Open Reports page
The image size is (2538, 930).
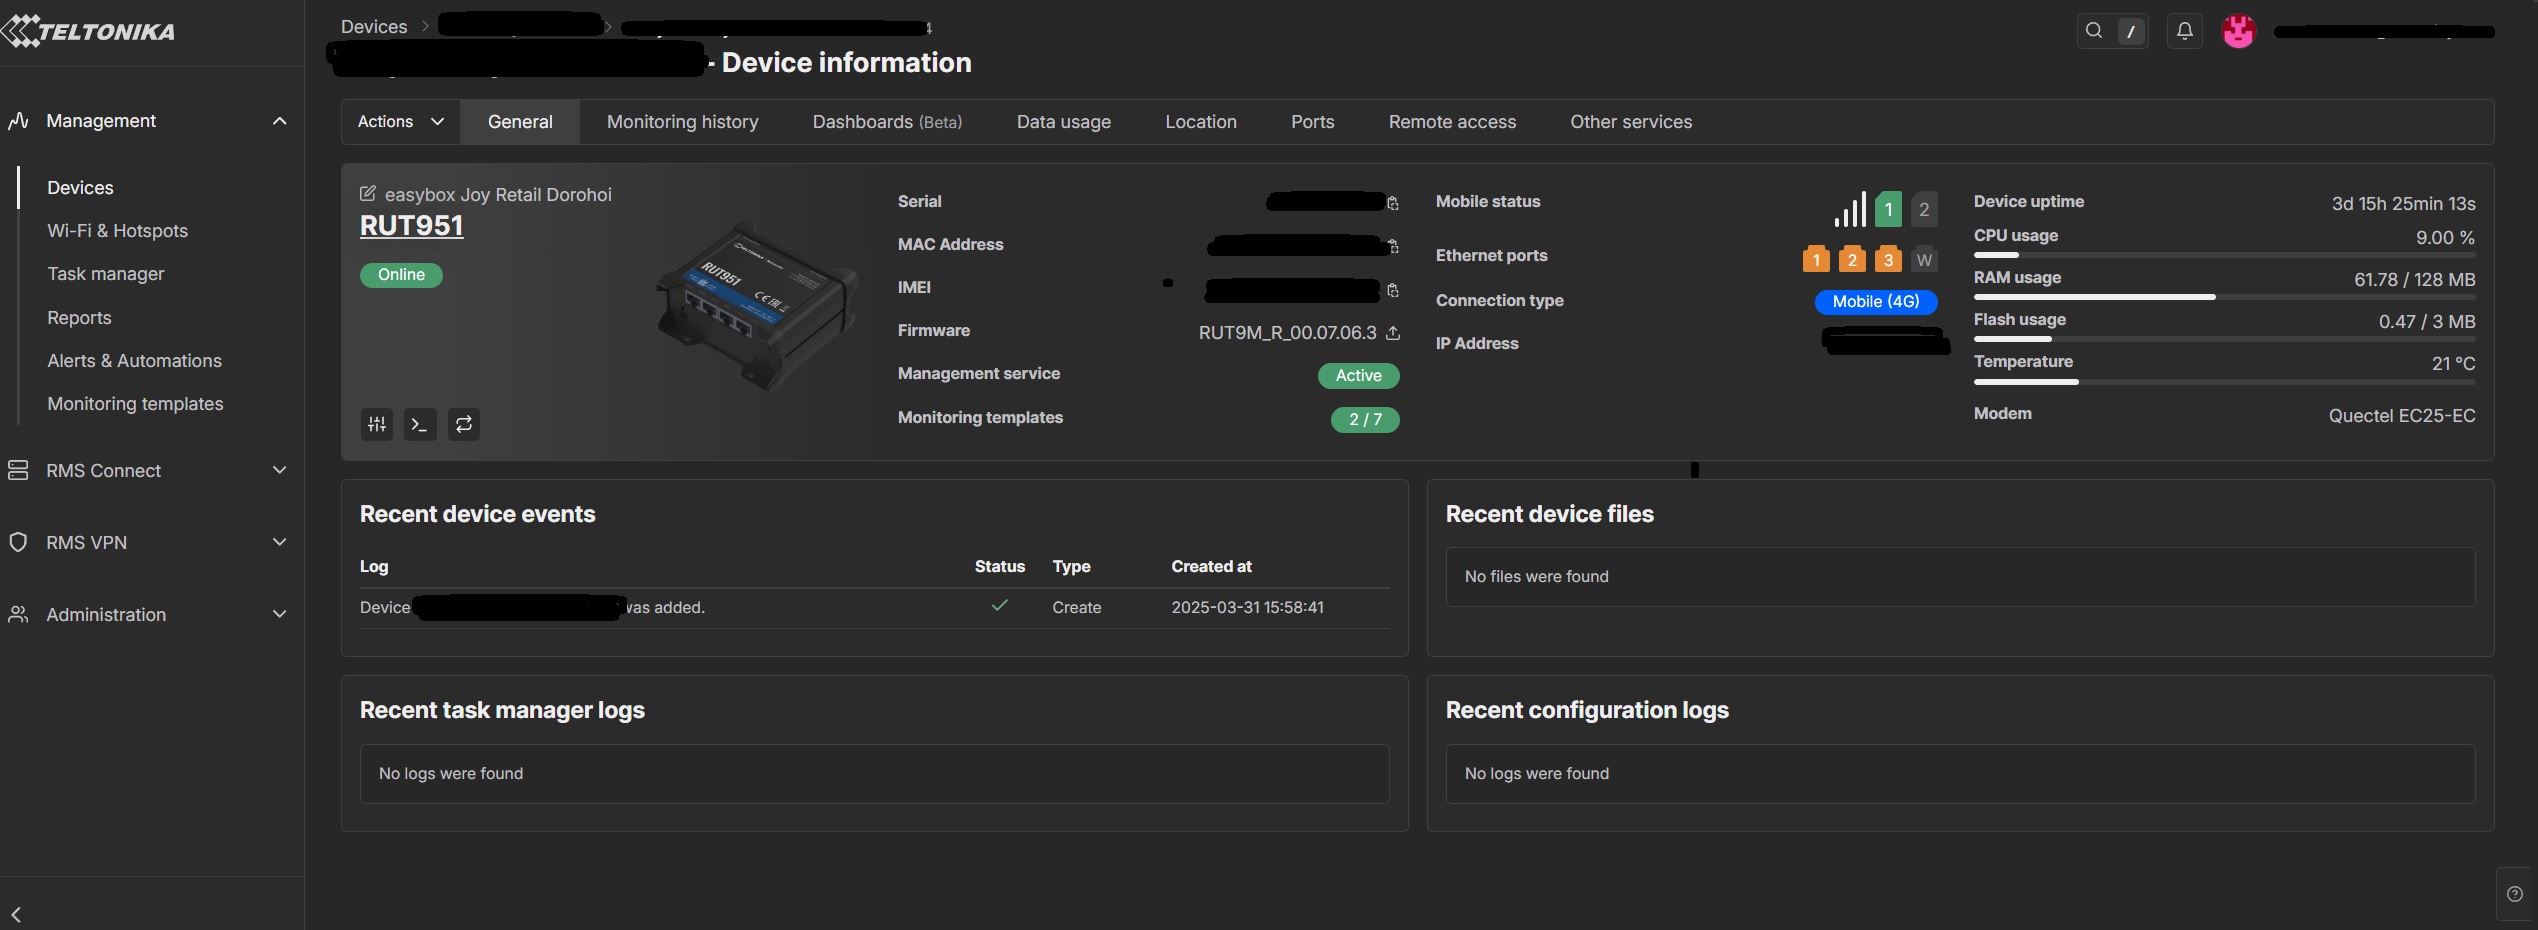point(79,318)
